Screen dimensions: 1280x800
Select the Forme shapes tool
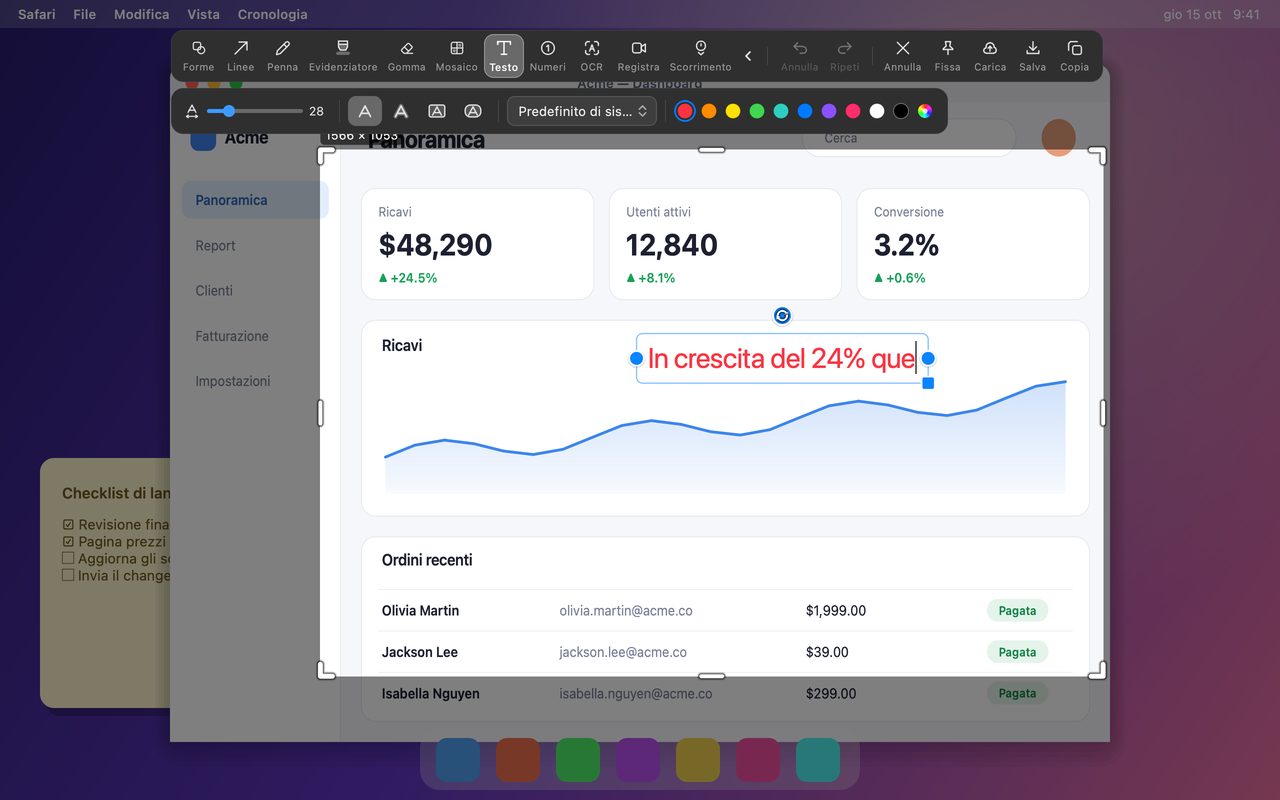click(x=198, y=56)
